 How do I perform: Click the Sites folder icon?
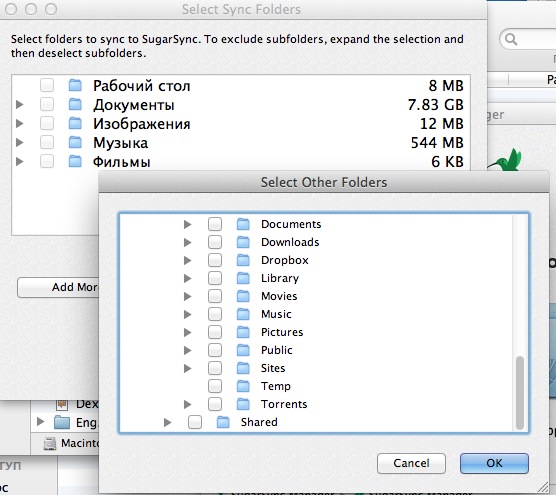click(243, 368)
